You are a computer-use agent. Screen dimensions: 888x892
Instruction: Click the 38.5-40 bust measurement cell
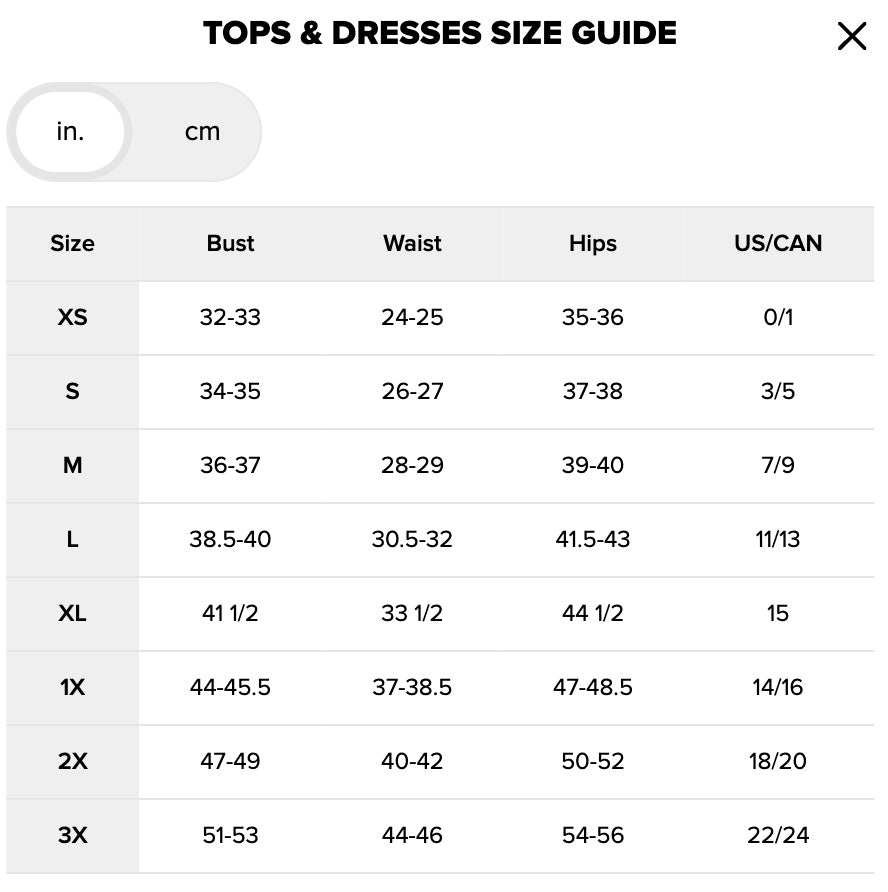point(230,539)
